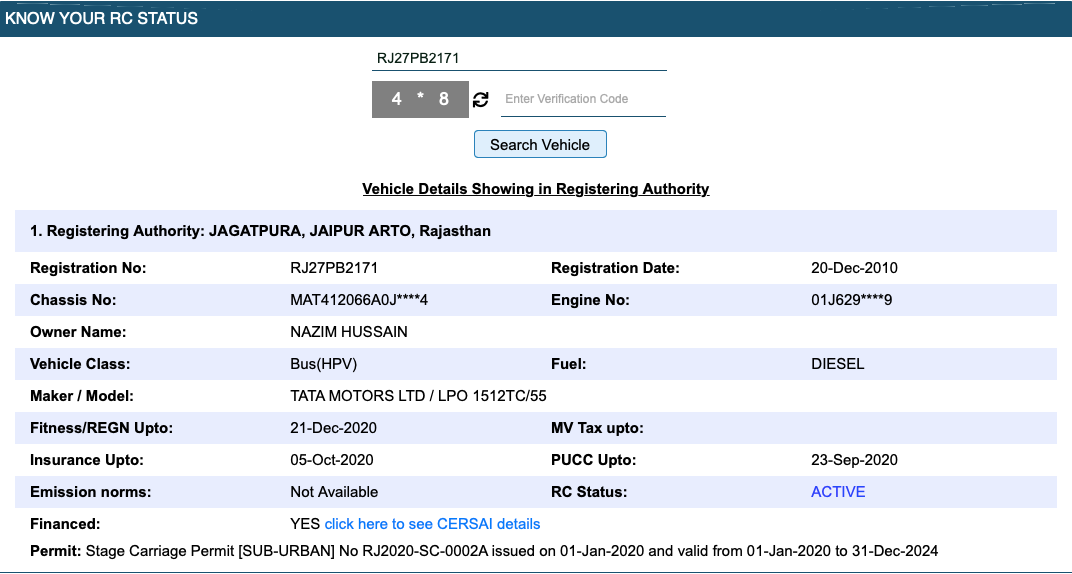
Task: Click the owner name NAZIM HUSSAIN
Action: (349, 332)
